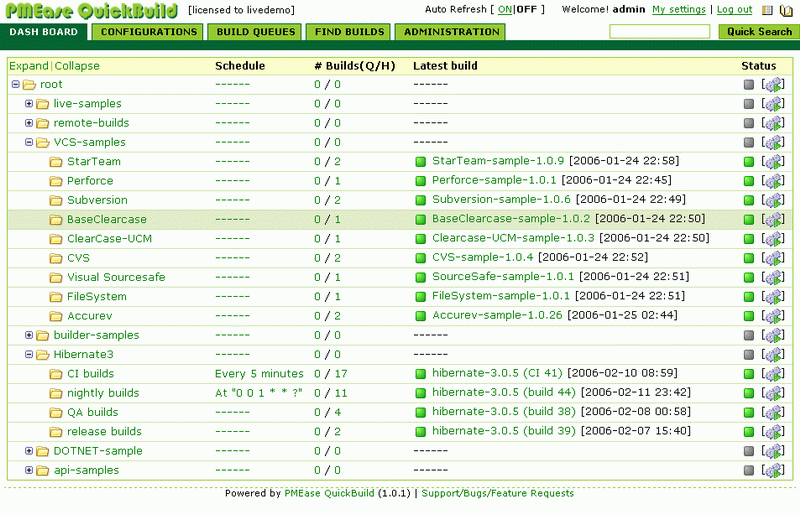
Task: Click into the quick search text field
Action: tap(659, 32)
